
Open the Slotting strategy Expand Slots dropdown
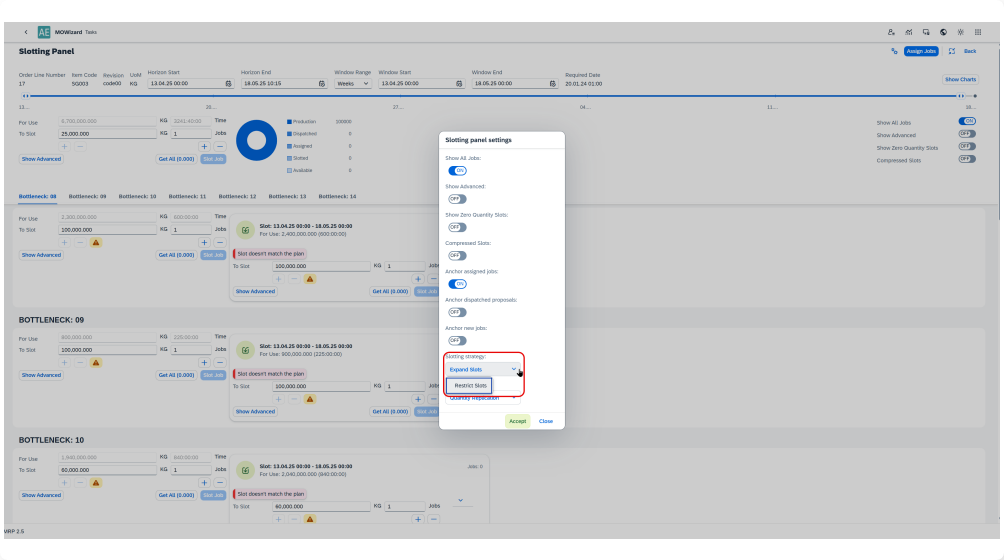[x=483, y=369]
